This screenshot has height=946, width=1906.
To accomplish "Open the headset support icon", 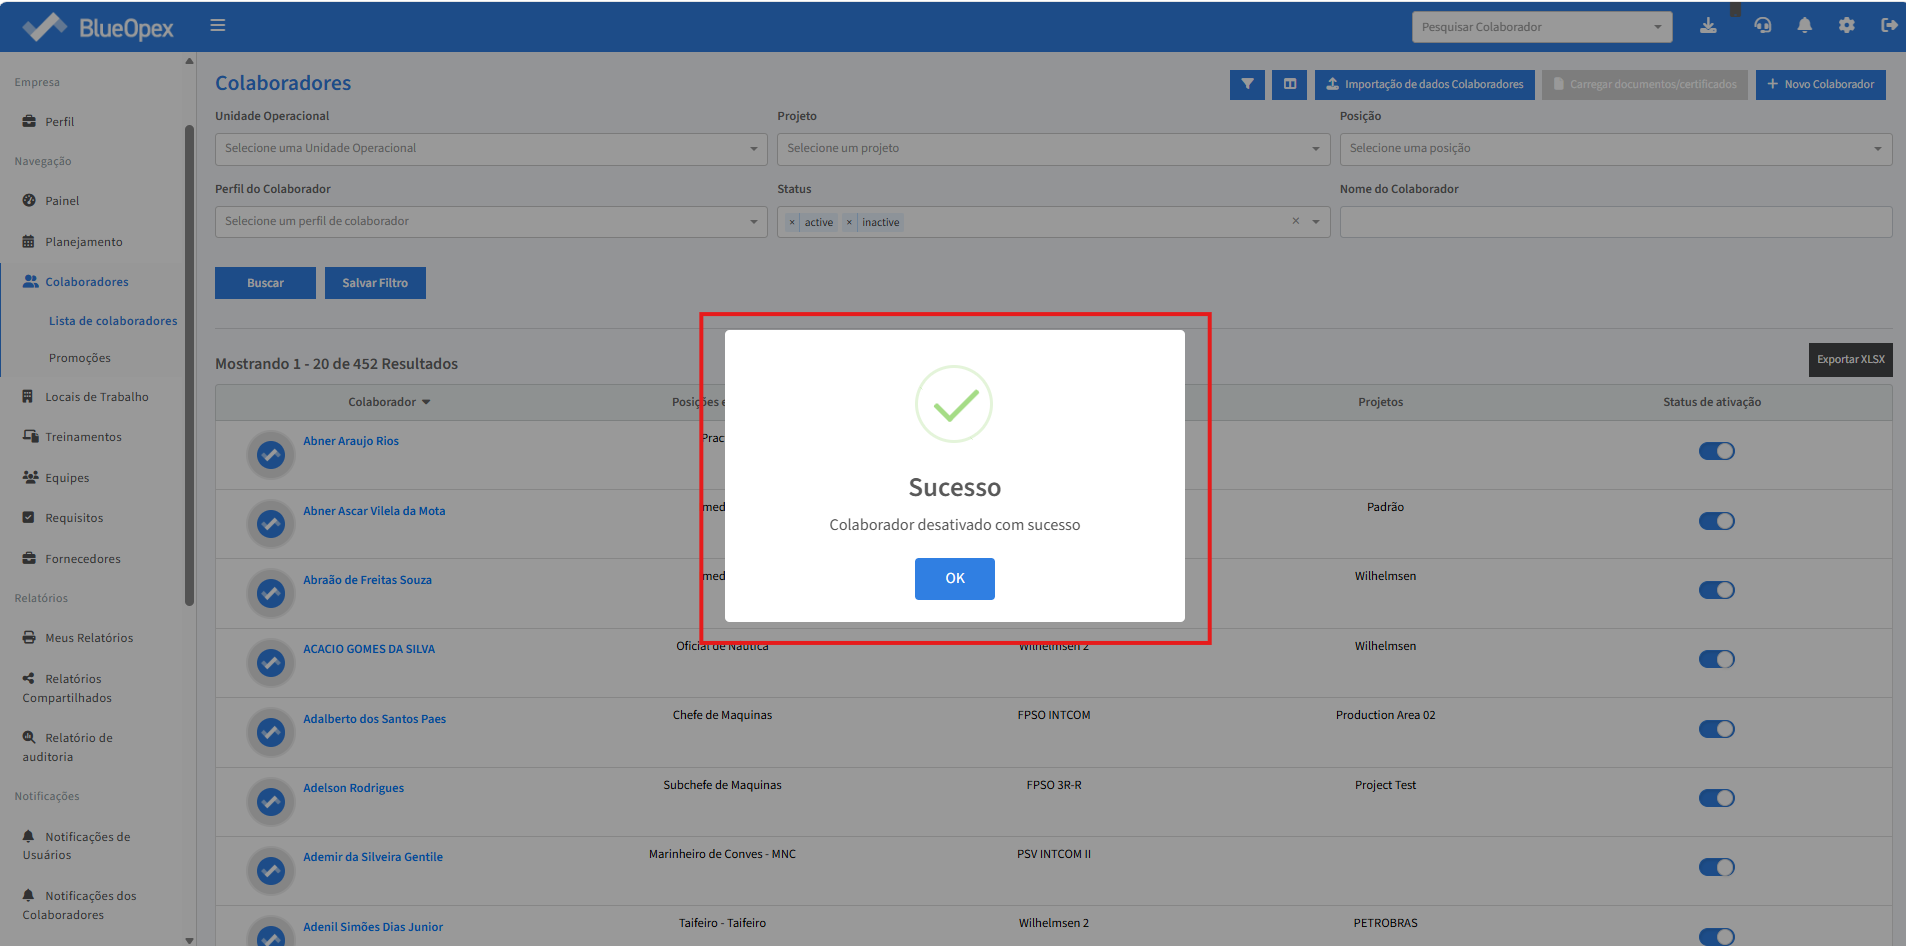I will 1763,26.
